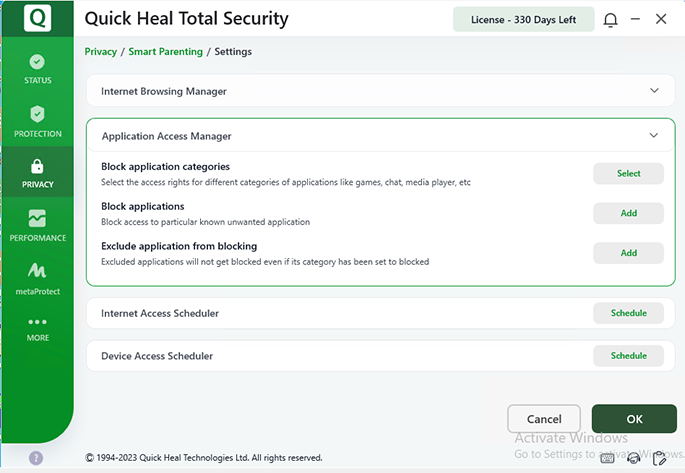The image size is (685, 473).
Task: Launch metaProtect from sidebar
Action: click(x=37, y=278)
